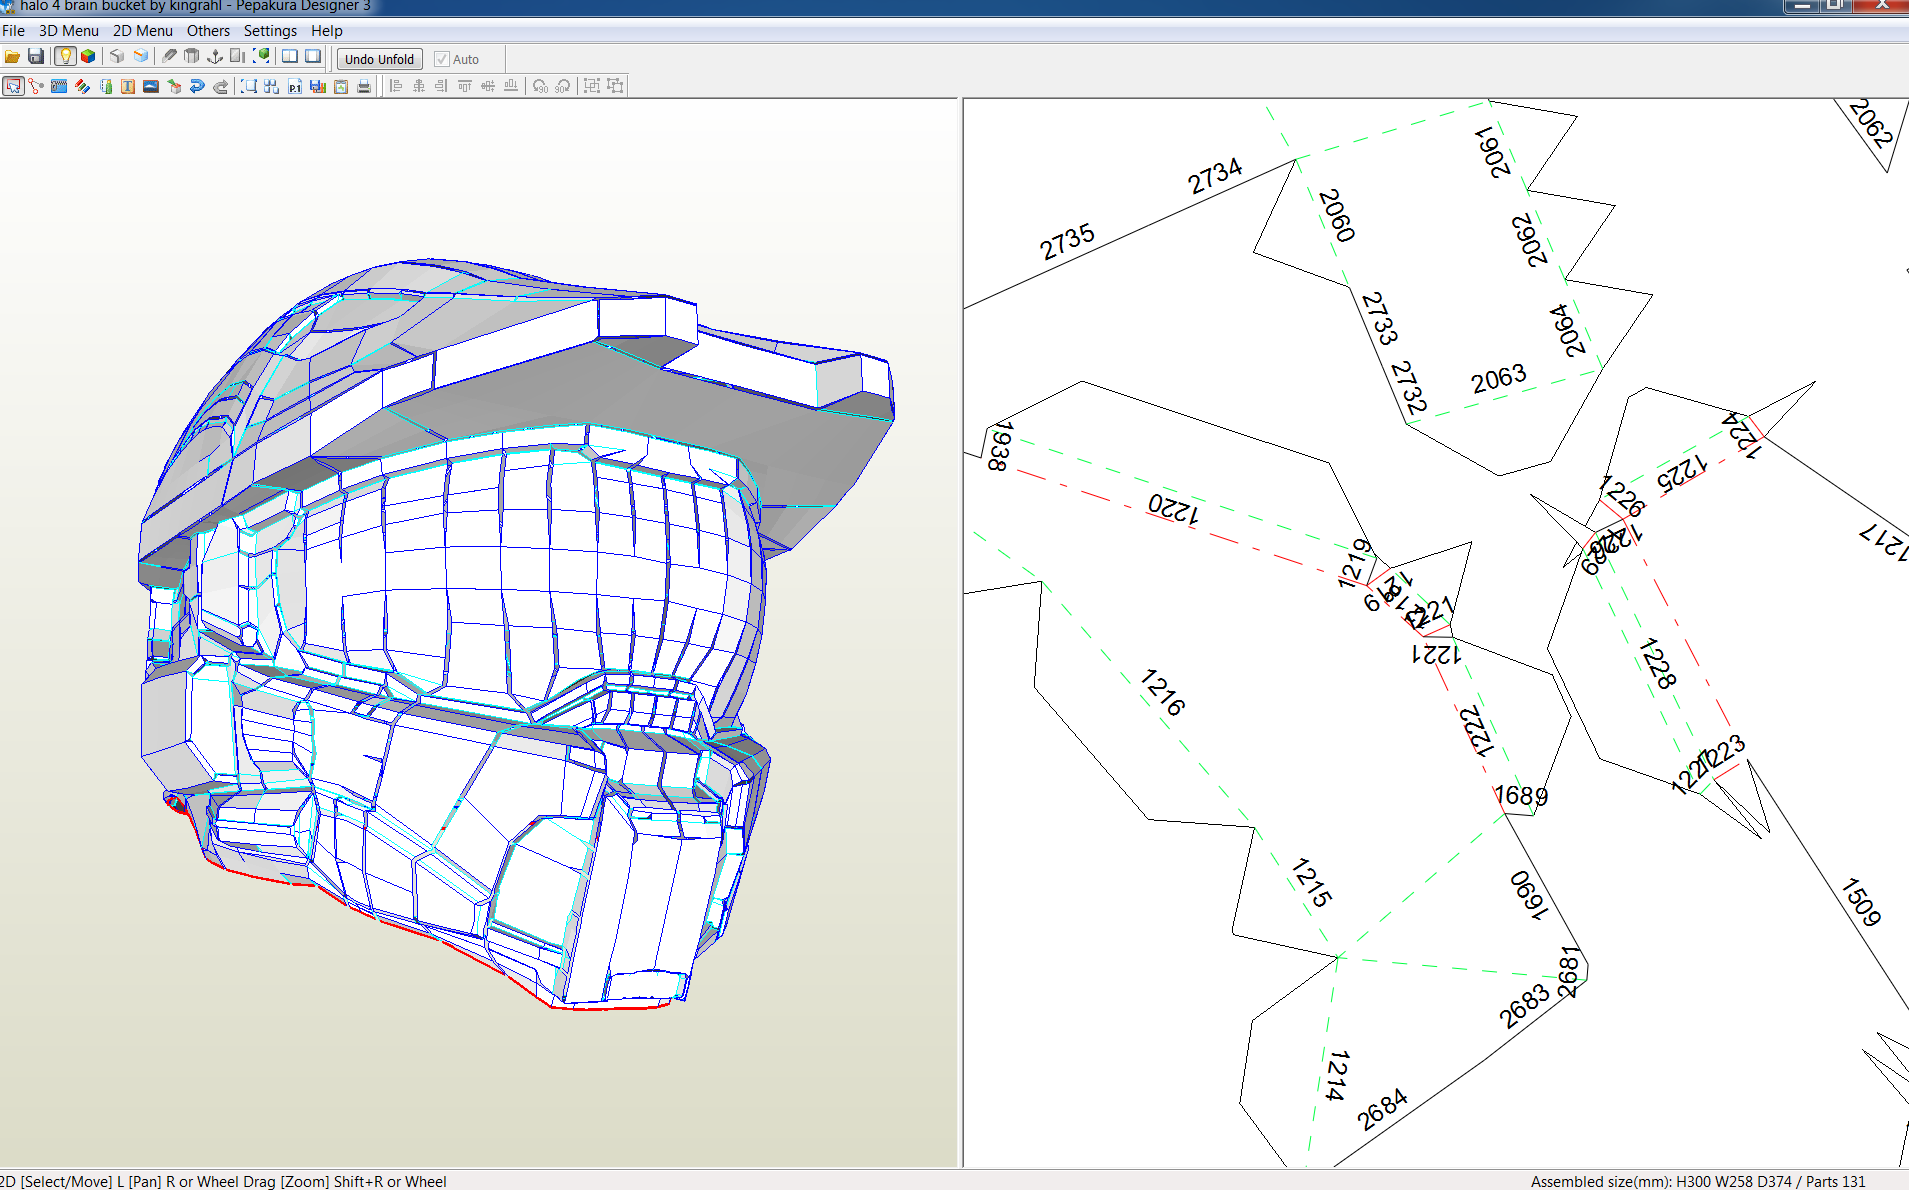
Task: Click edge number 2734 in 2D pattern
Action: click(x=1215, y=176)
